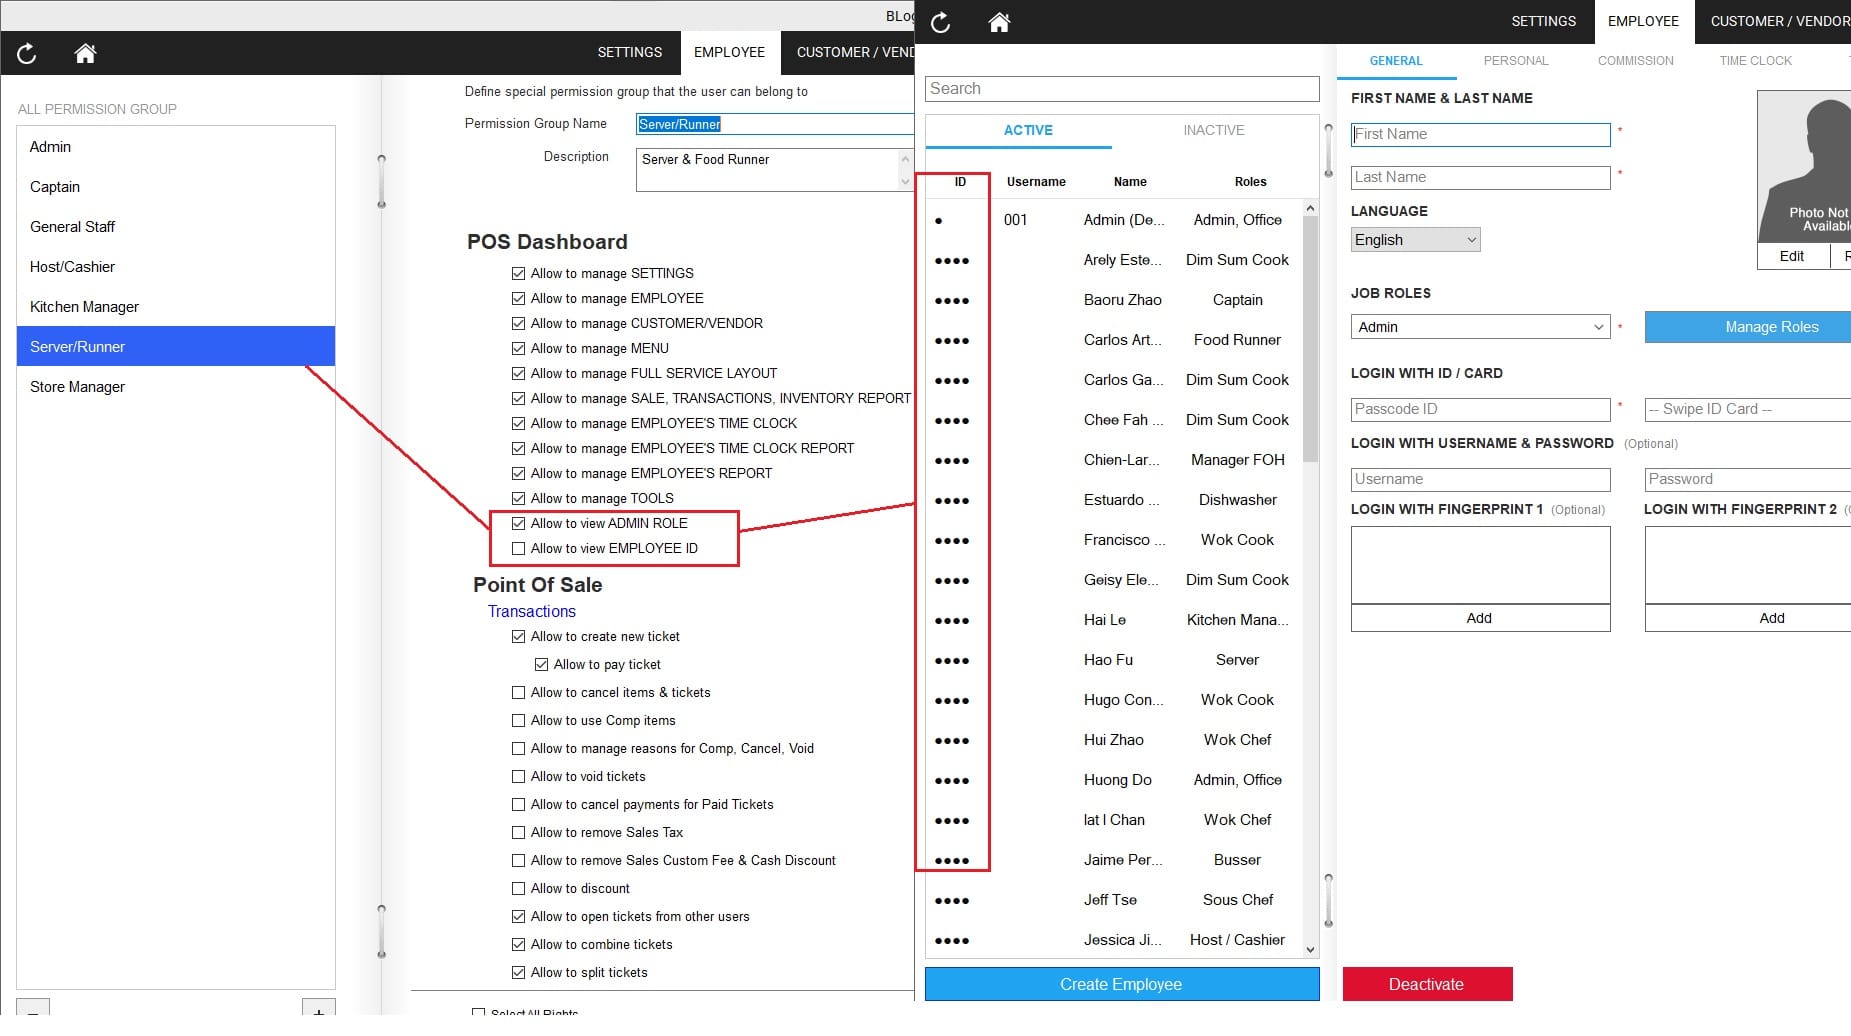The height and width of the screenshot is (1036, 1851).
Task: Click the refresh icon in the right window
Action: (940, 23)
